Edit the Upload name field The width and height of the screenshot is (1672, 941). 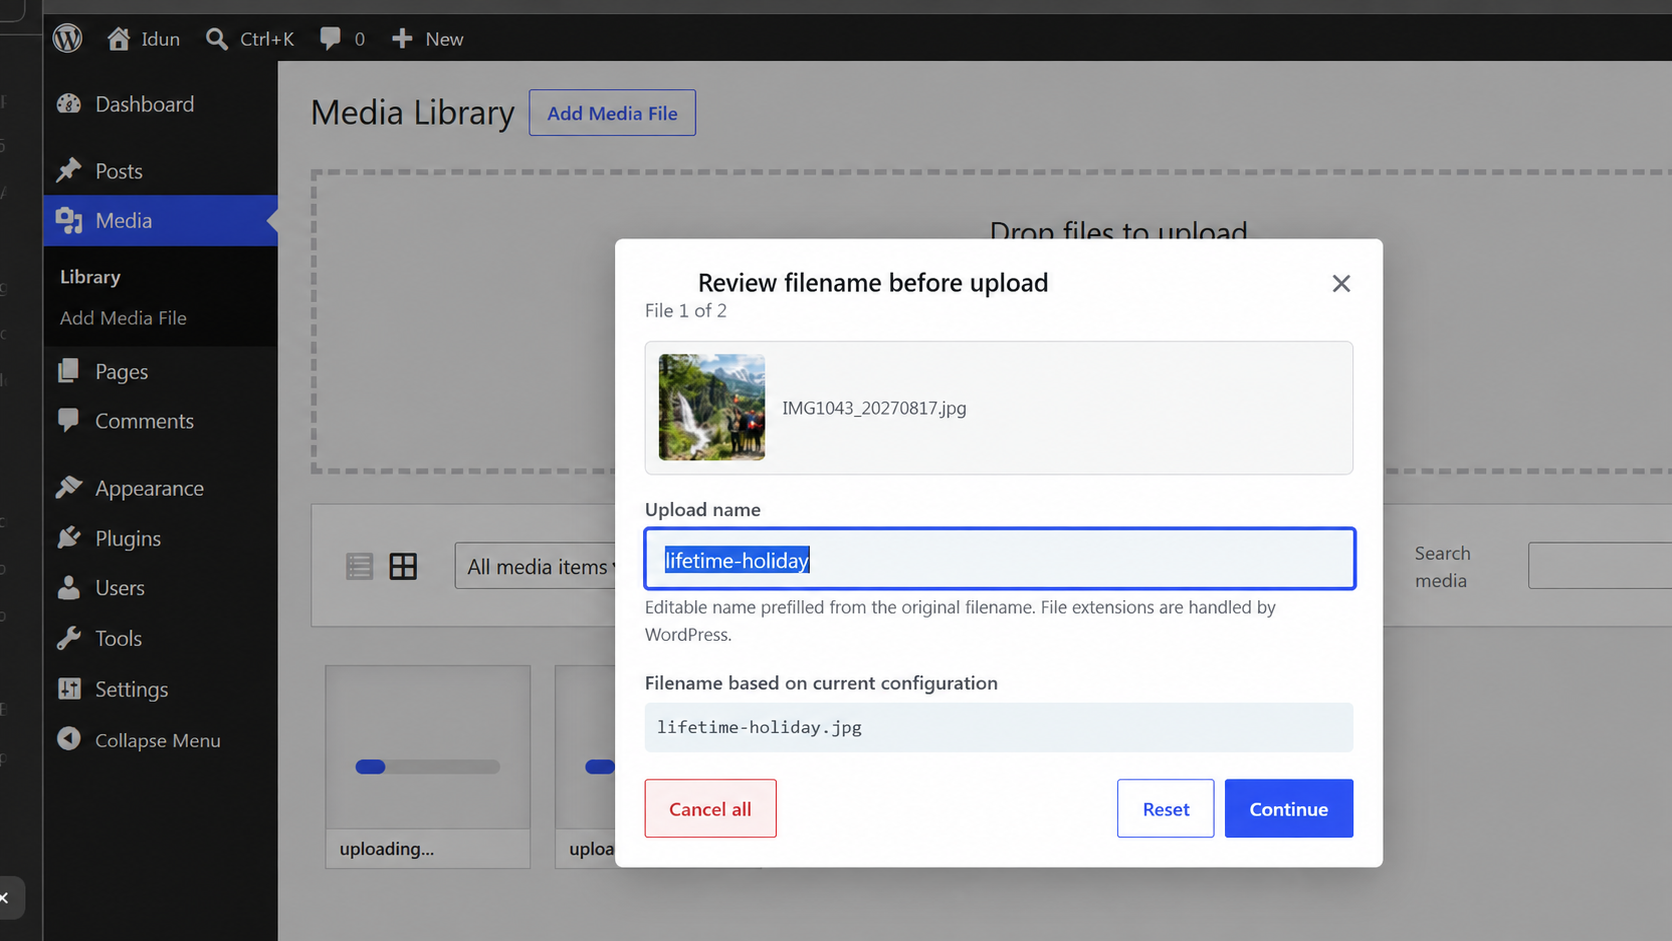tap(999, 559)
